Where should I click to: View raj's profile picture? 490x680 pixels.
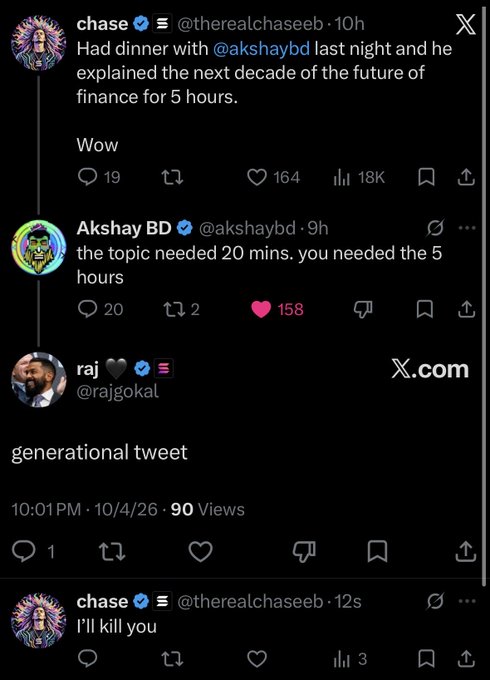click(x=39, y=379)
